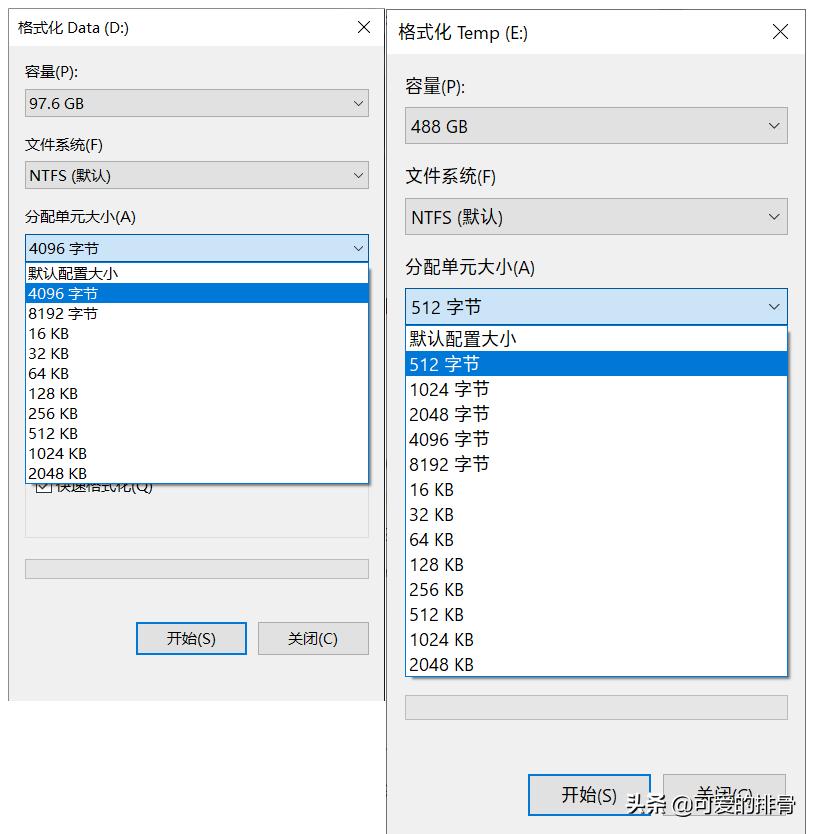The image size is (815, 834).
Task: Click 开始(S) button in Data (D:) dialog
Action: pos(191,638)
